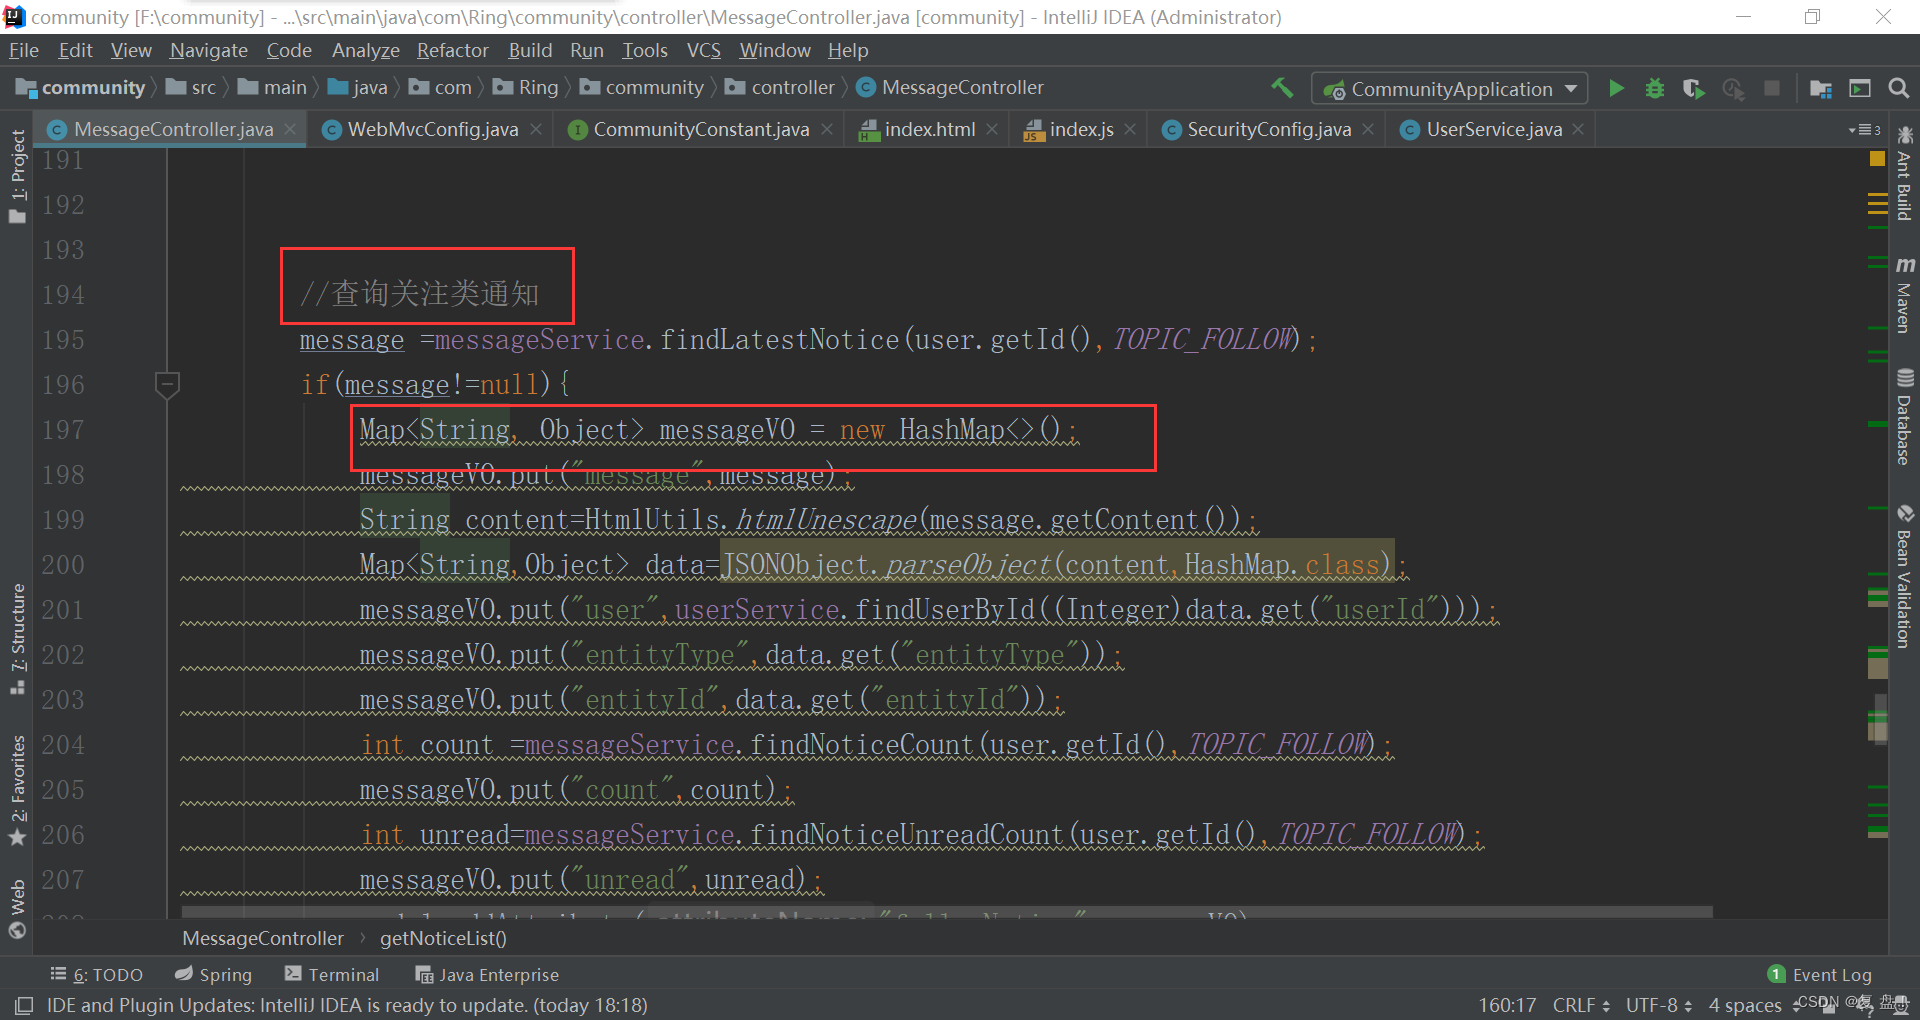The image size is (1920, 1020).
Task: Toggle the Project tool window
Action: (x=17, y=177)
